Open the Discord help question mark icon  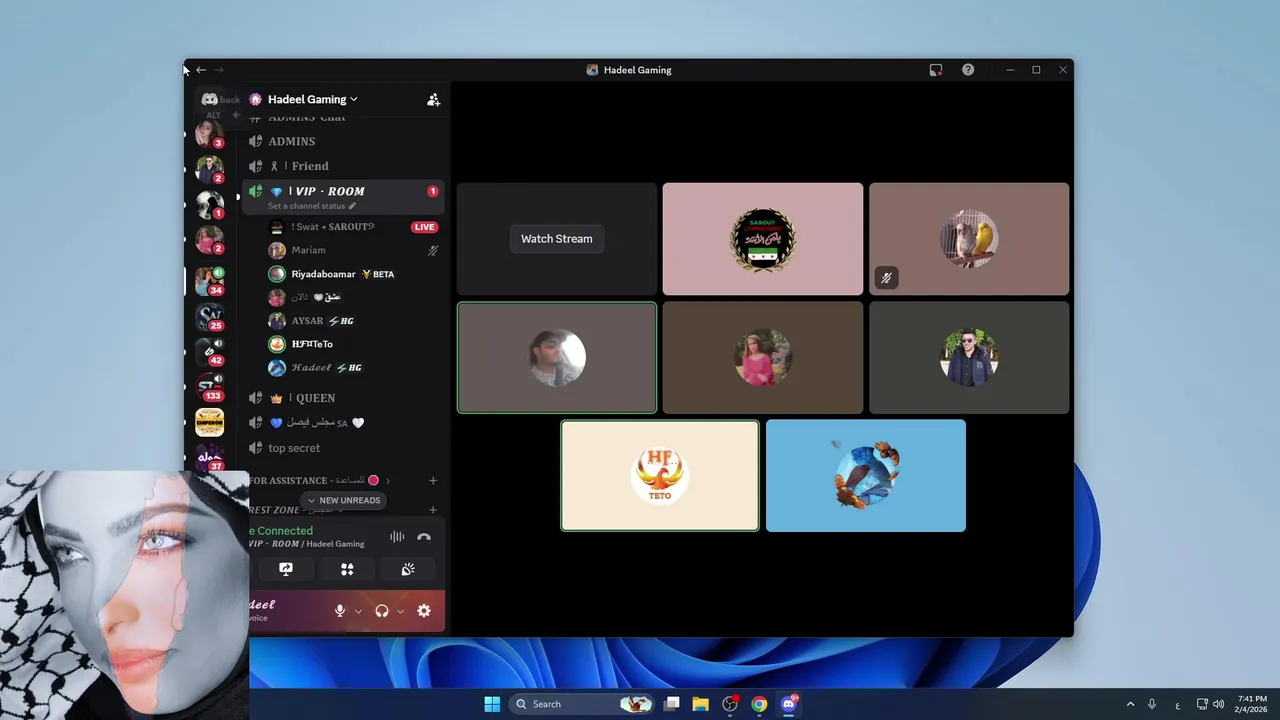click(968, 70)
